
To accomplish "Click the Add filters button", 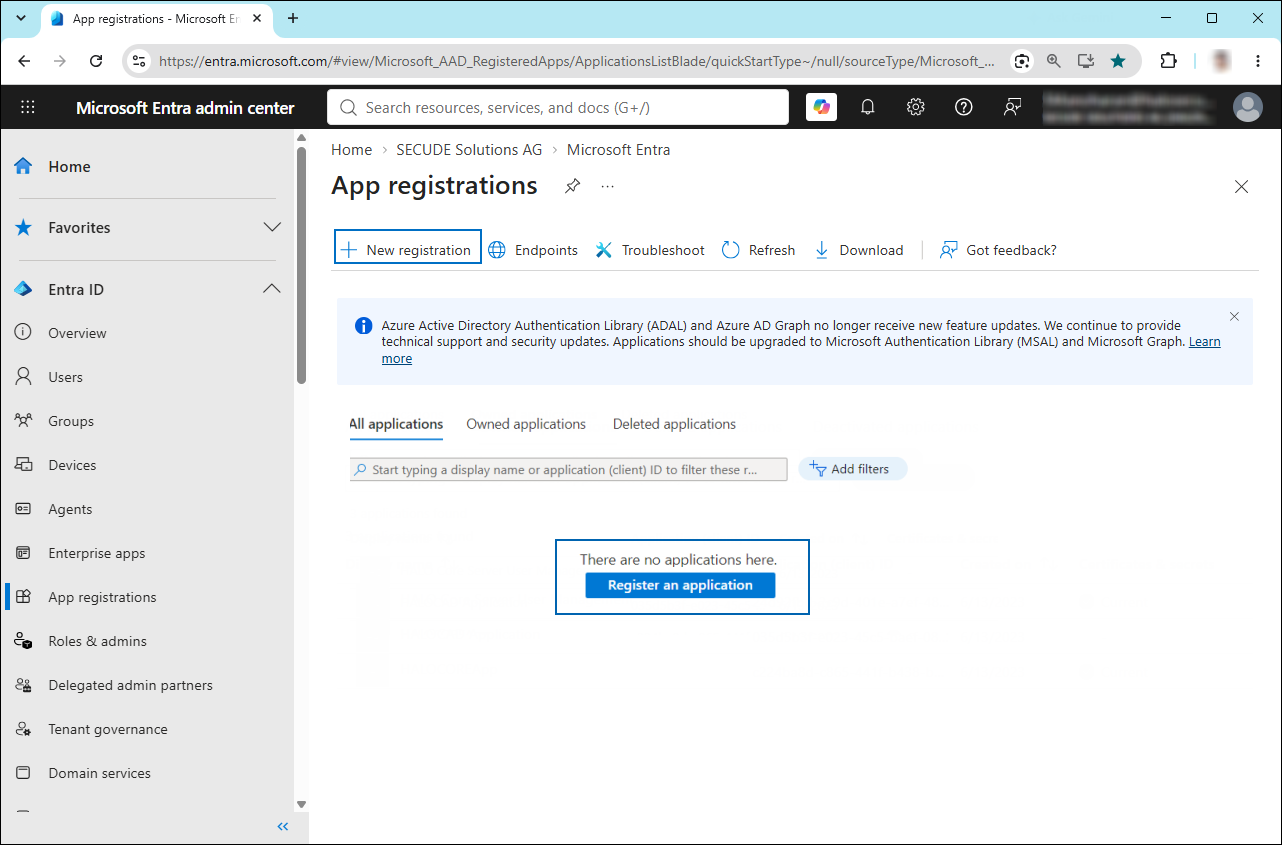I will (x=852, y=469).
